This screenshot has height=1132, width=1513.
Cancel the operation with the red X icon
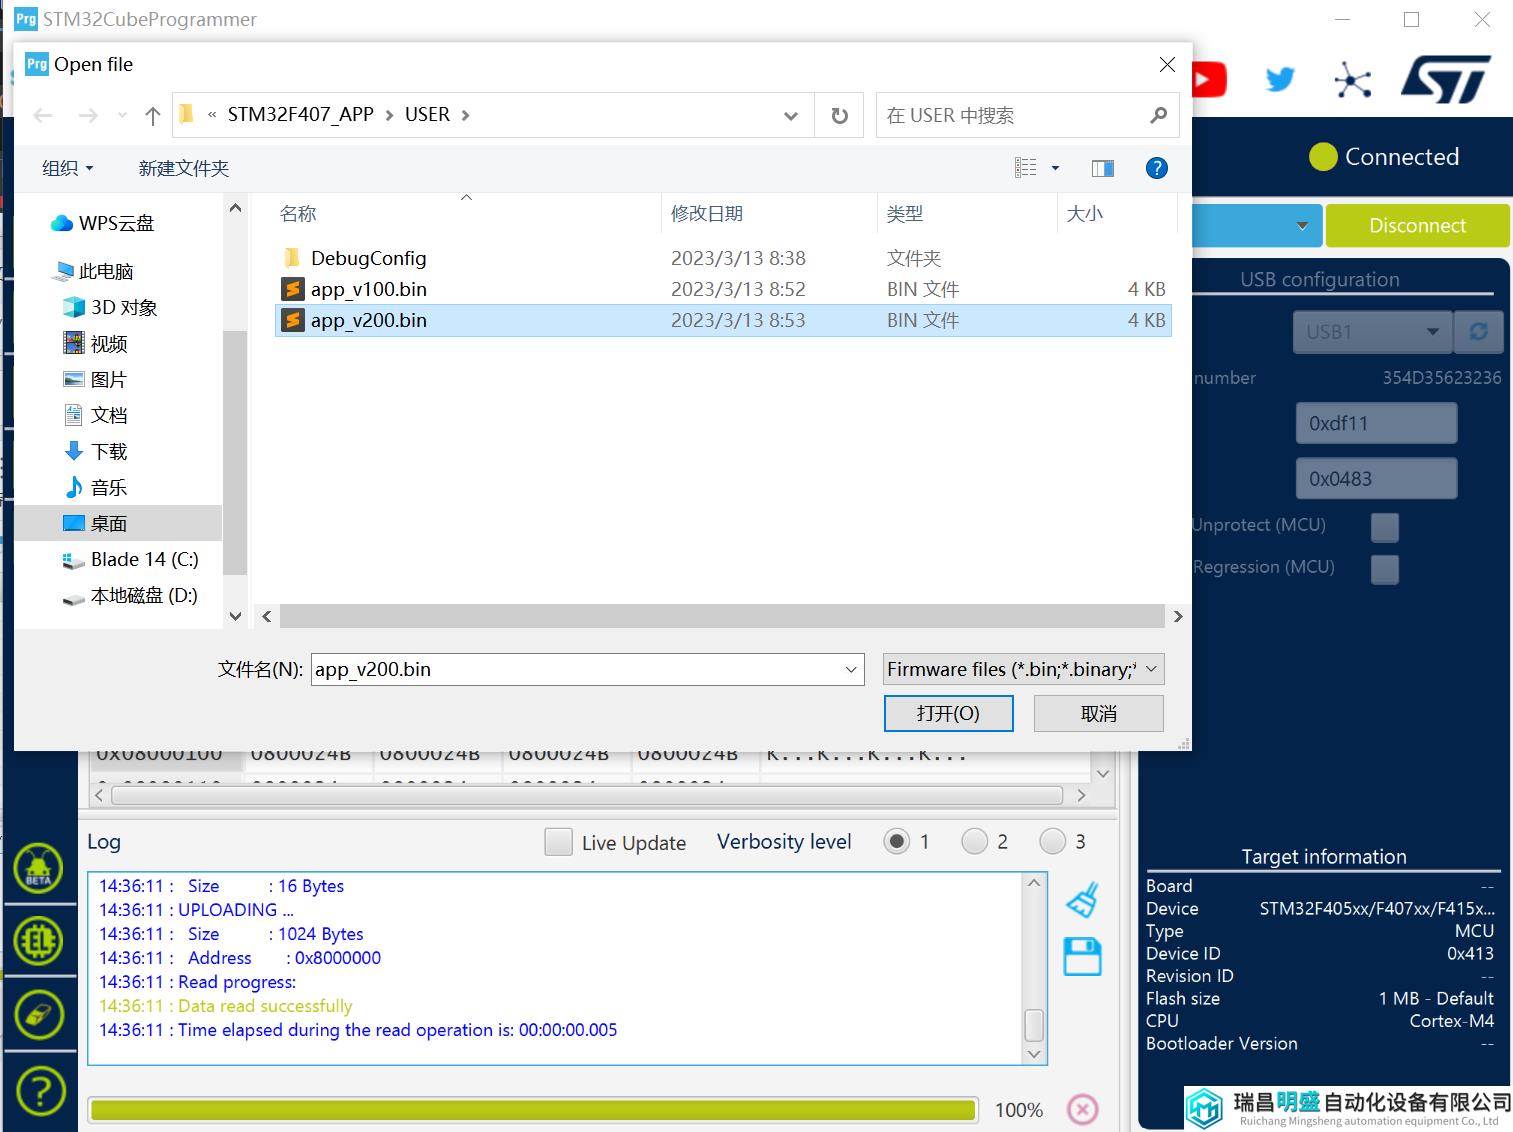coord(1082,1109)
